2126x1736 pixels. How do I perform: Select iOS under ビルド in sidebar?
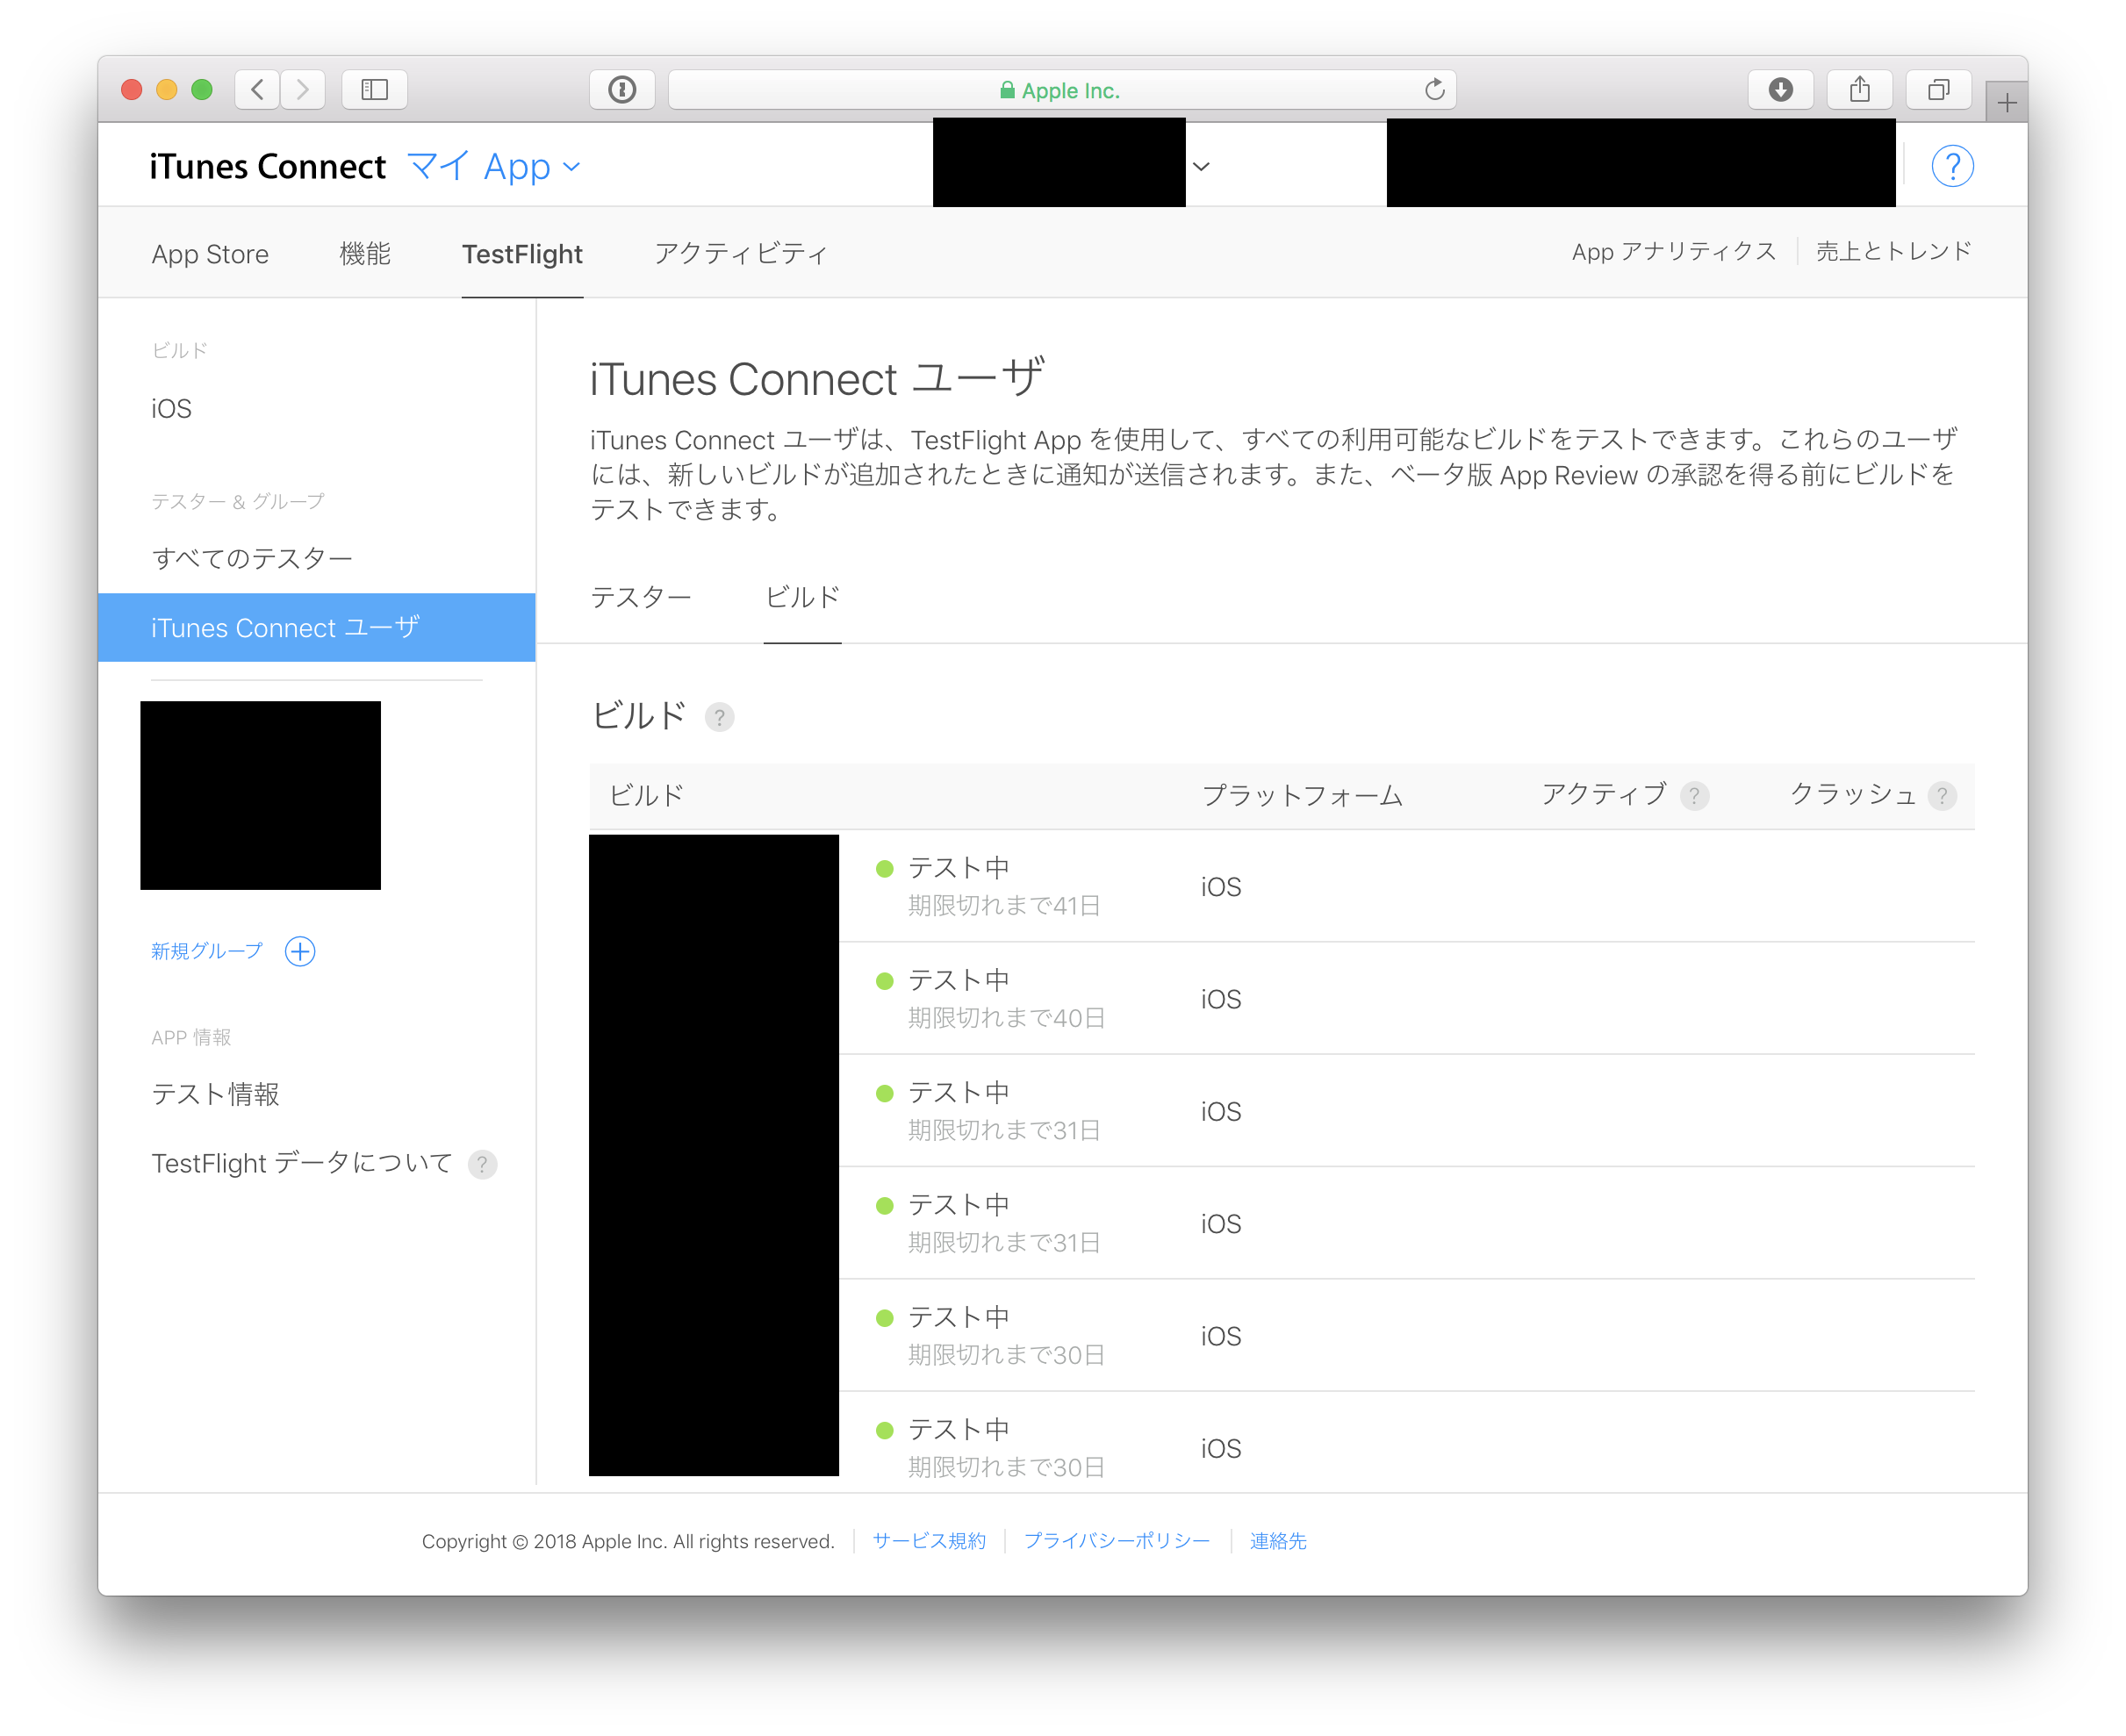[171, 408]
